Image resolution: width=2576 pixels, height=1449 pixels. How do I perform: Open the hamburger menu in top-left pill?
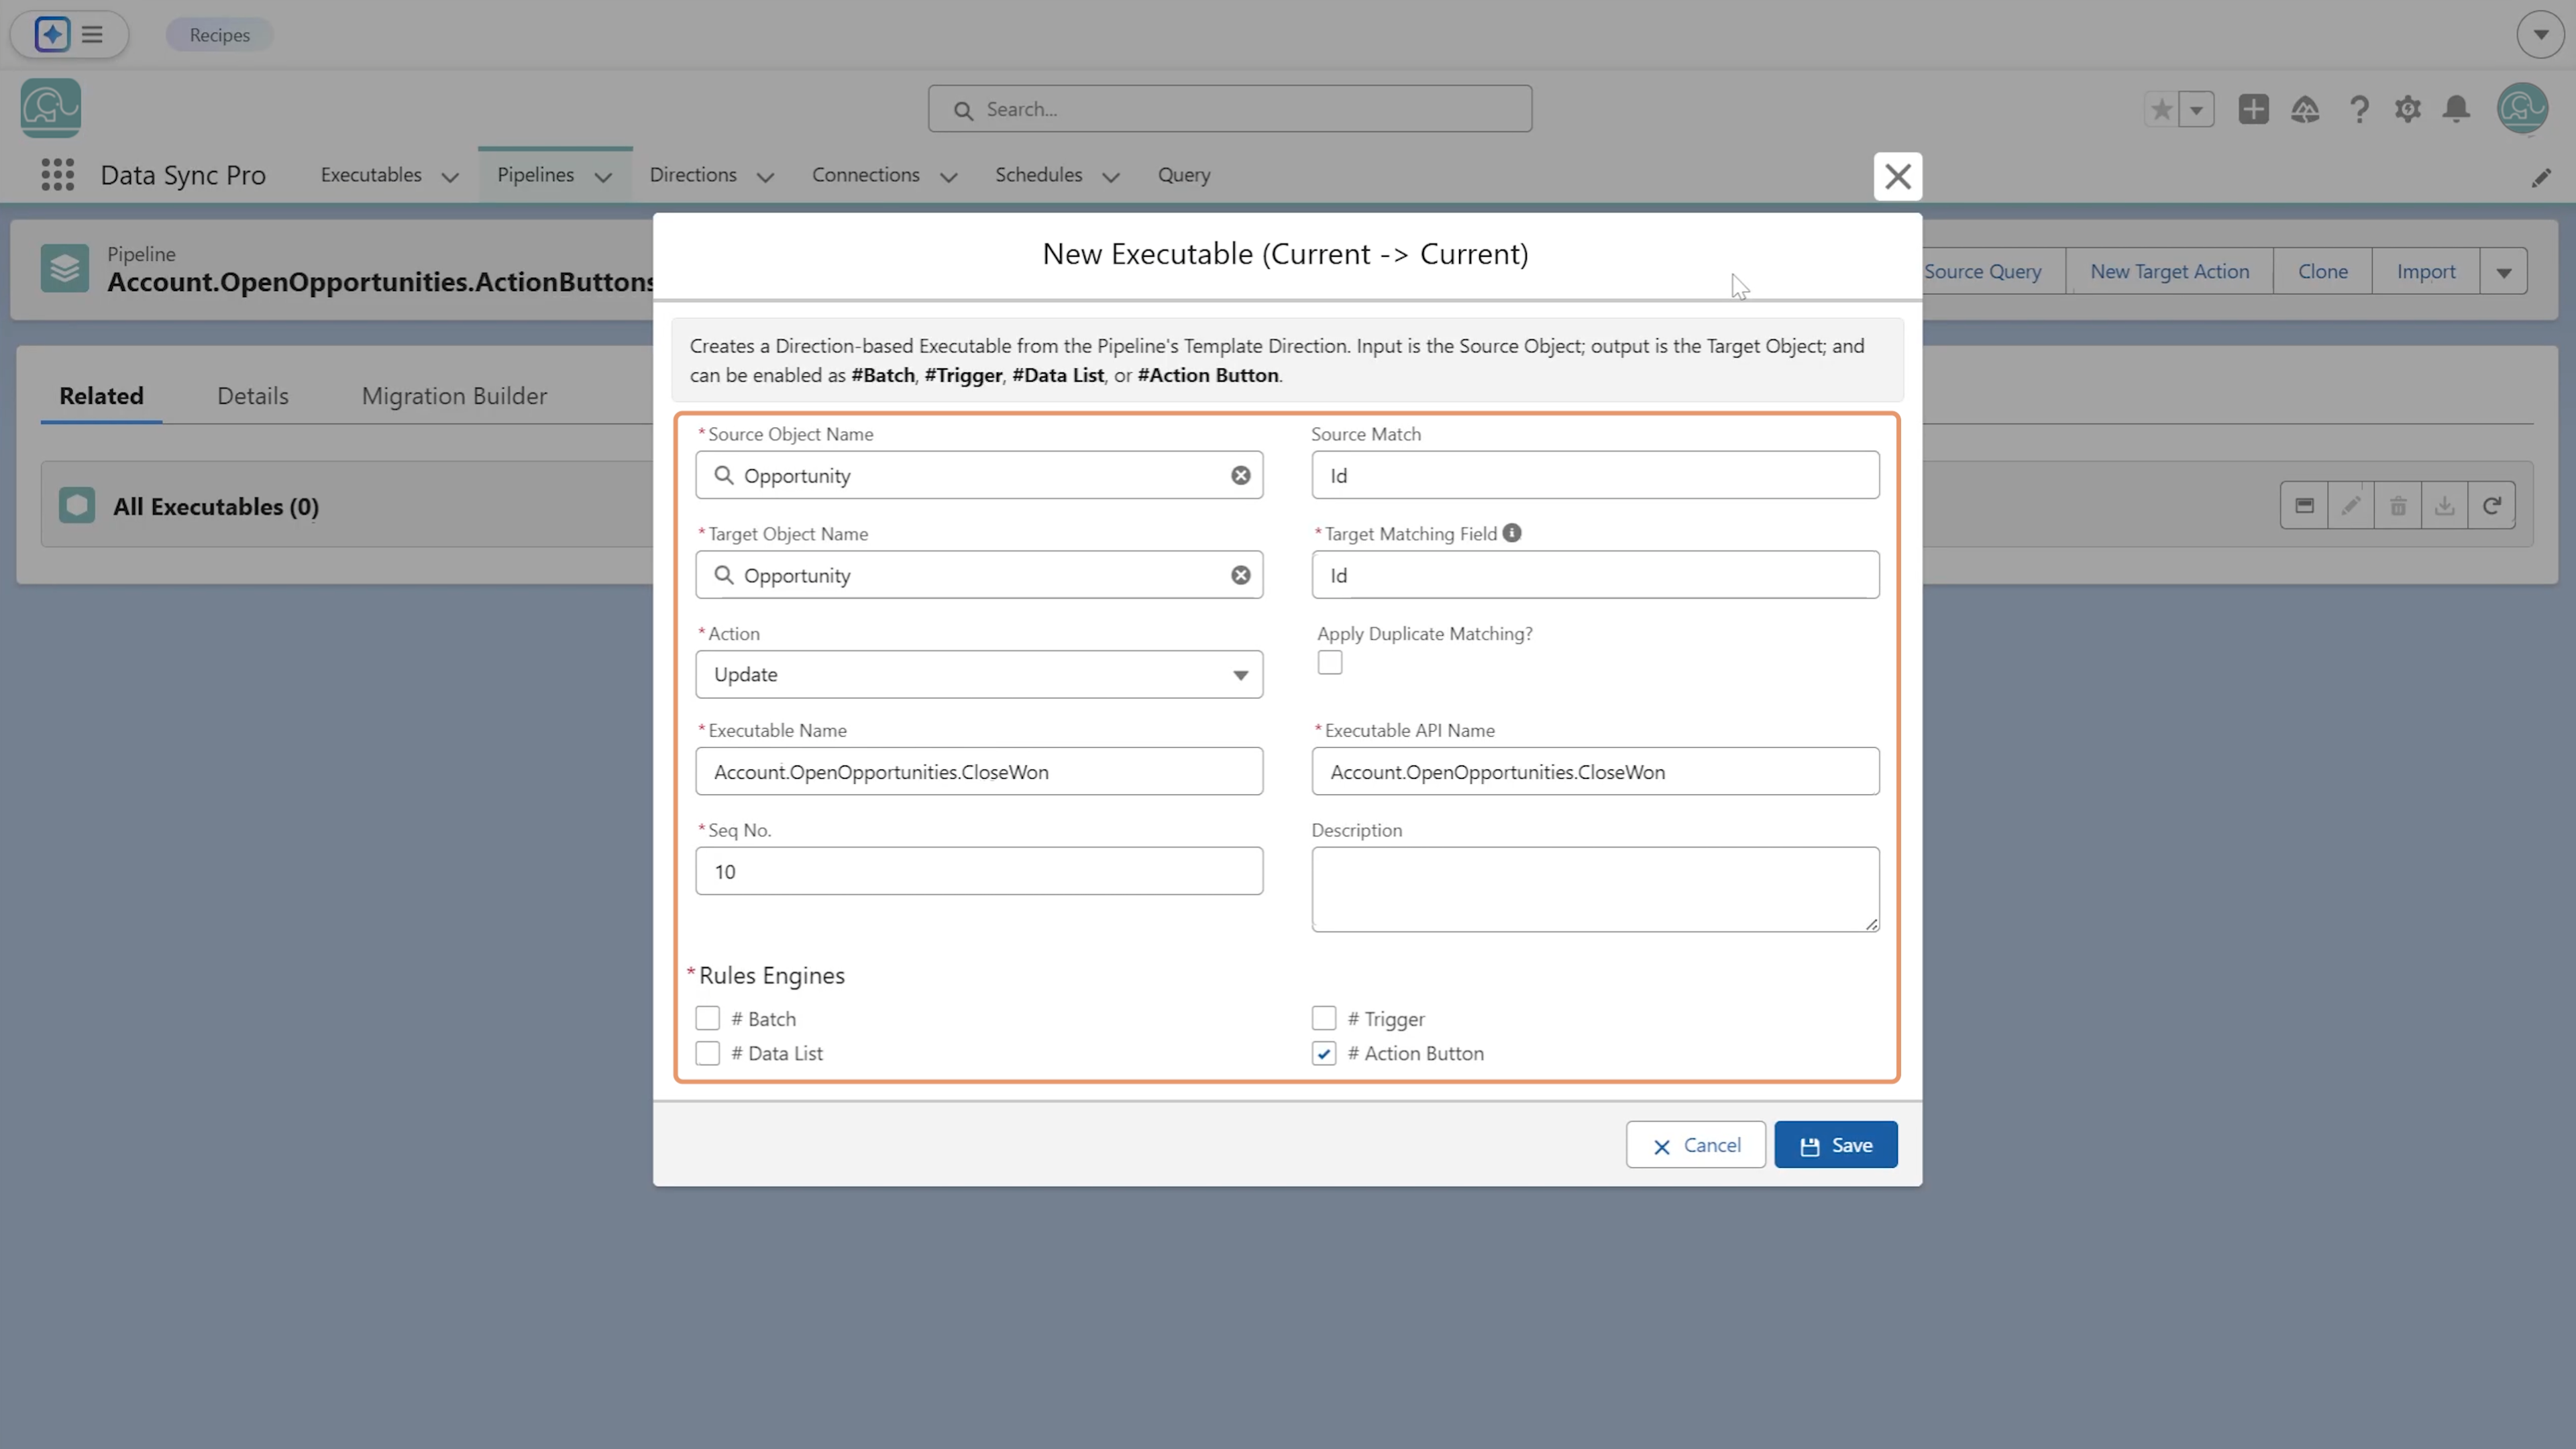pyautogui.click(x=92, y=34)
